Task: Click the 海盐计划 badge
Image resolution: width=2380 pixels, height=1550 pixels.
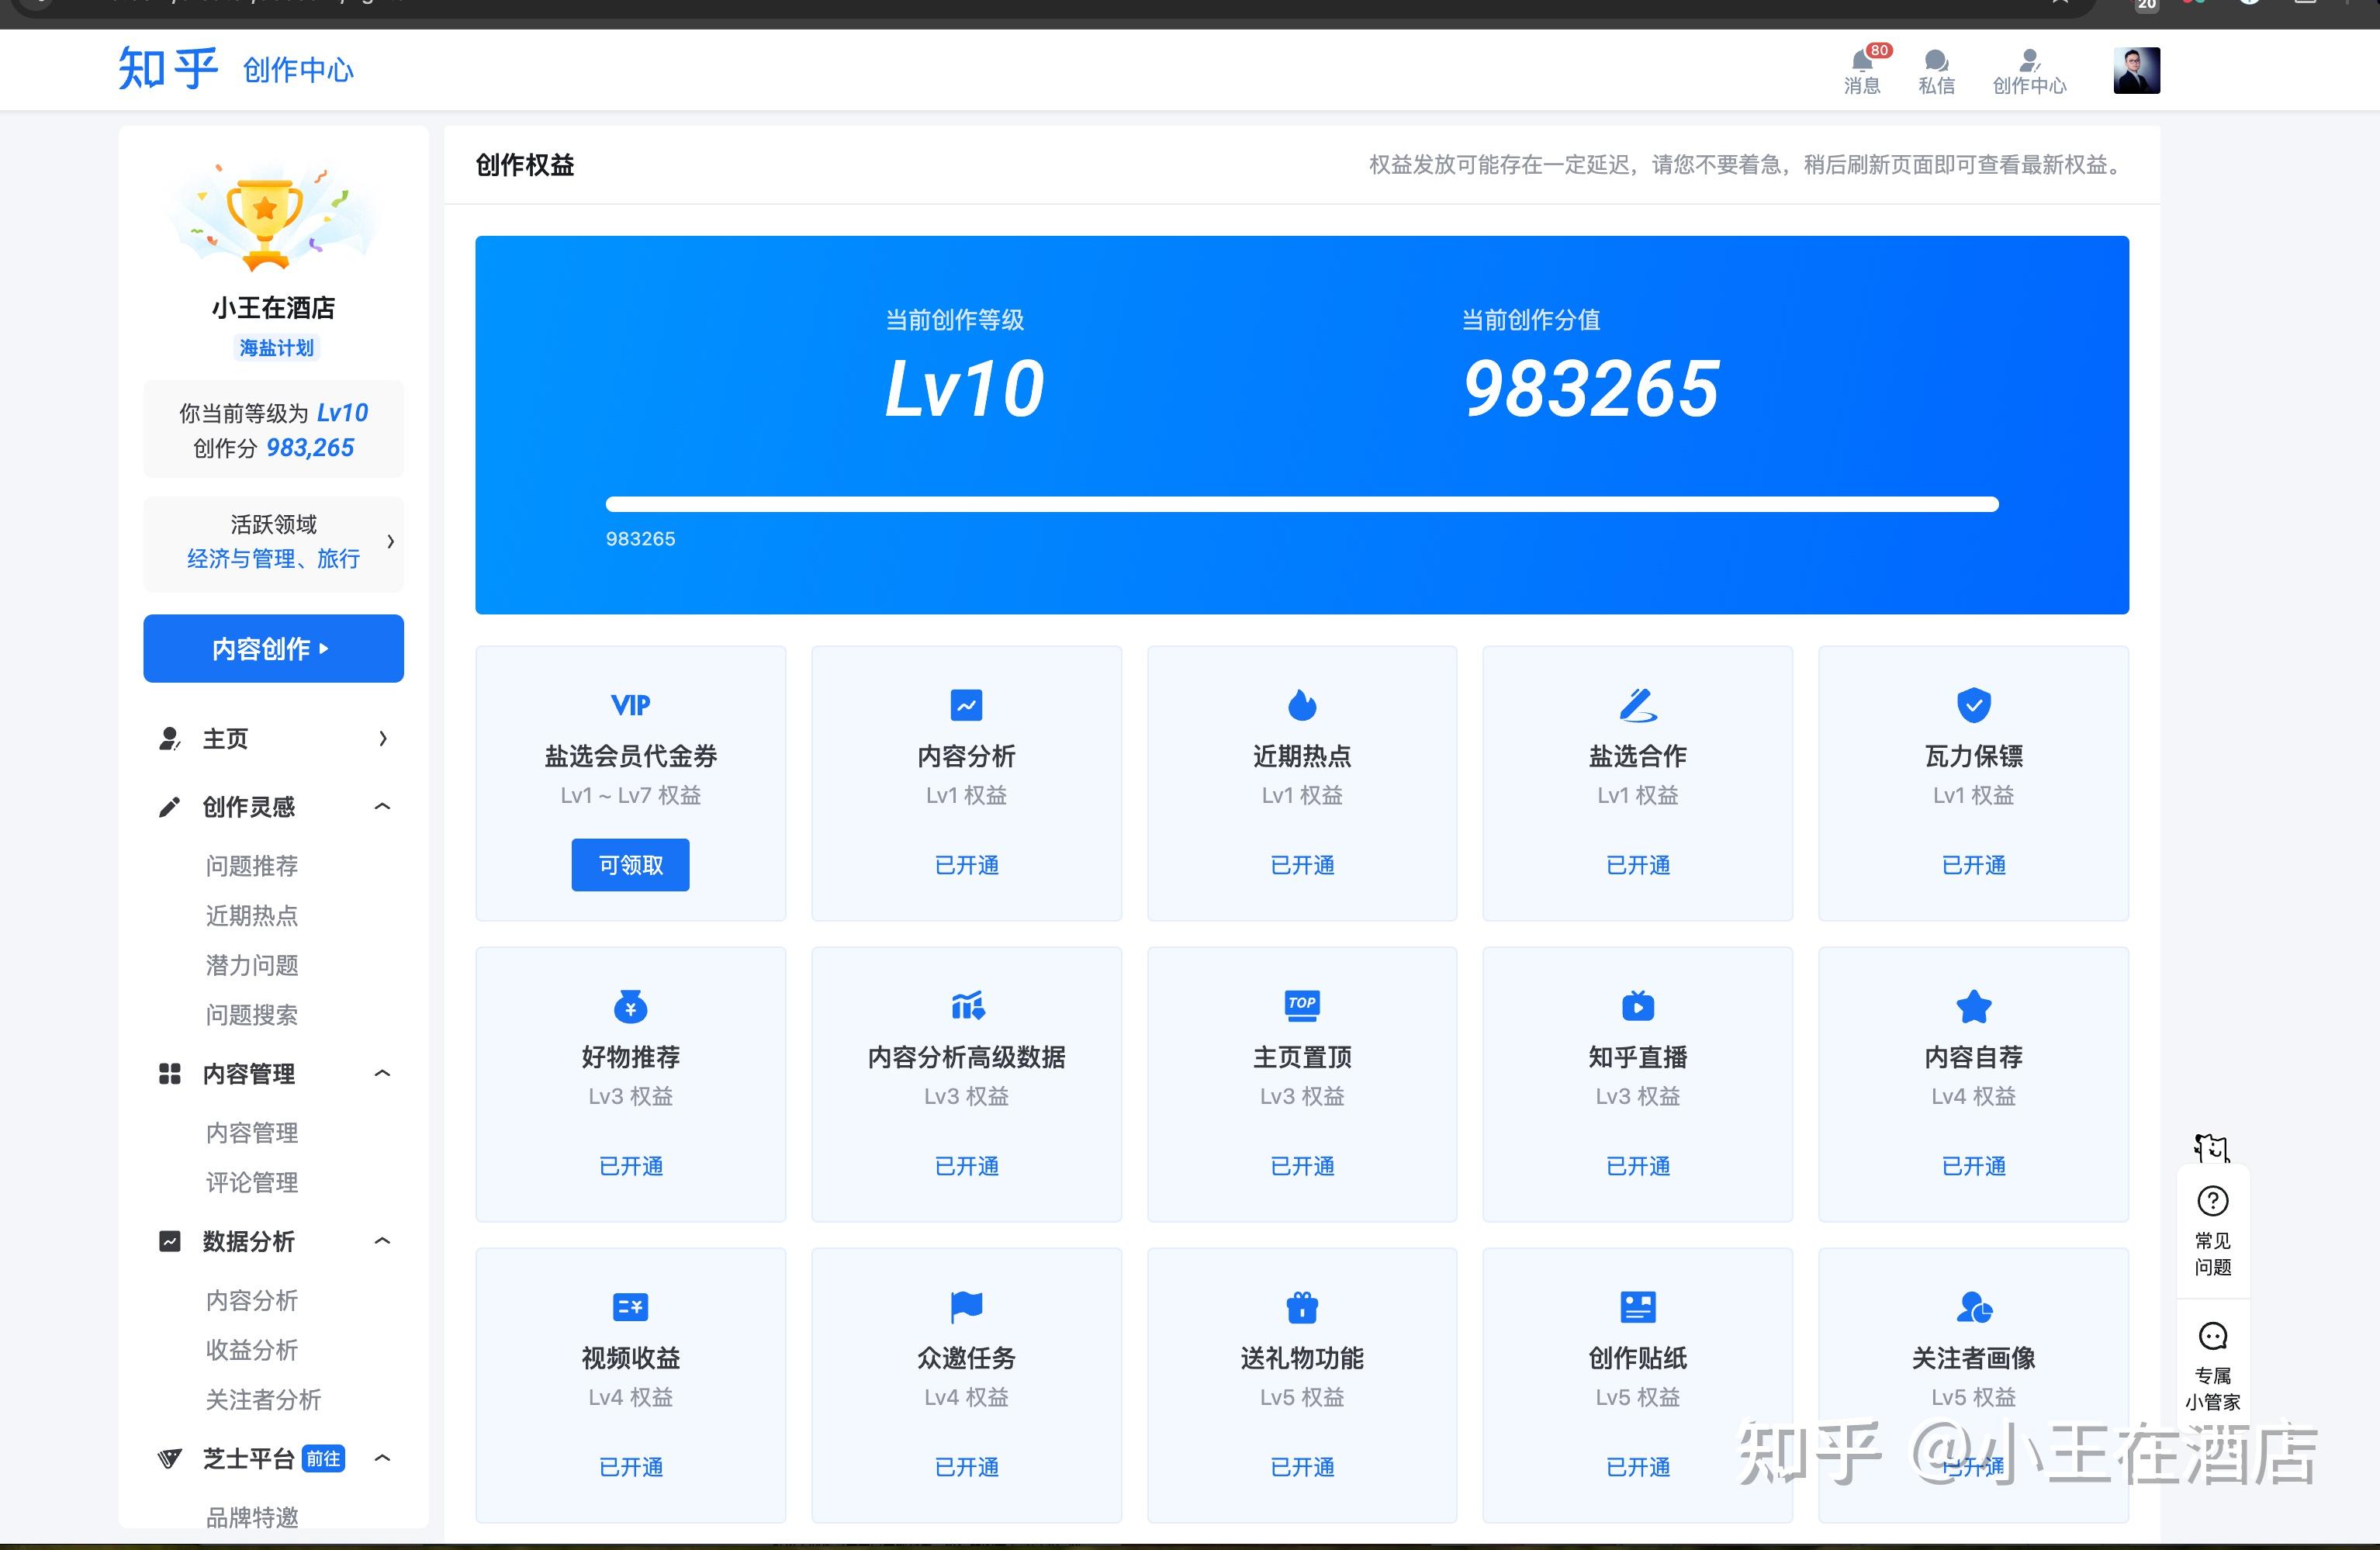Action: pyautogui.click(x=276, y=348)
